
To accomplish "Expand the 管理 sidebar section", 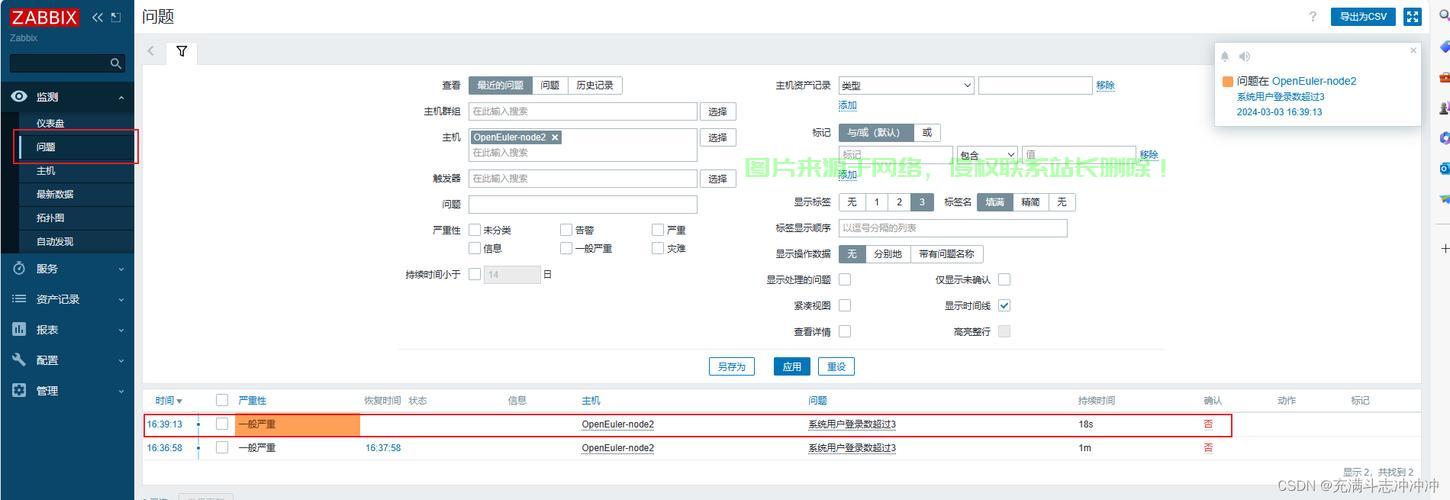I will click(121, 391).
